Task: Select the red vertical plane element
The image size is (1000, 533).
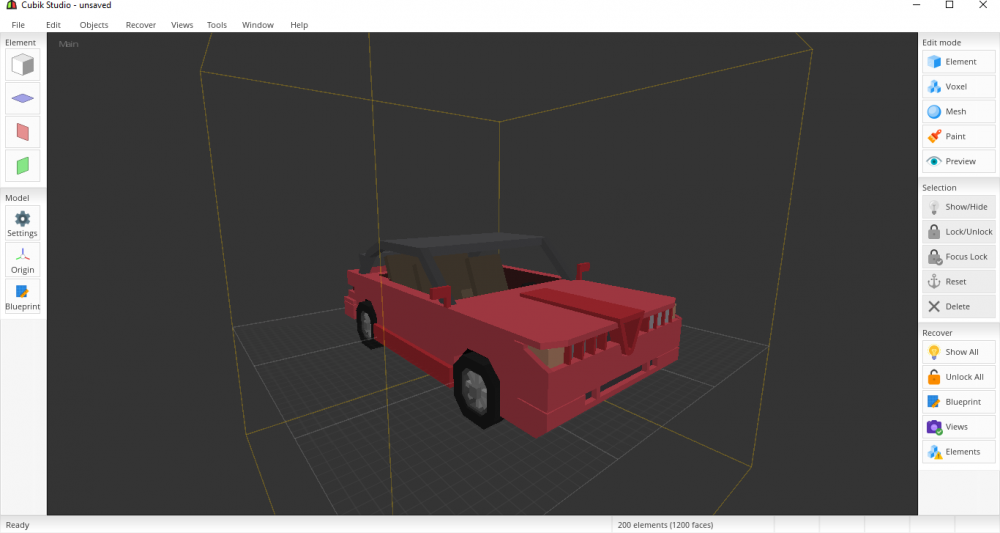Action: 22,132
